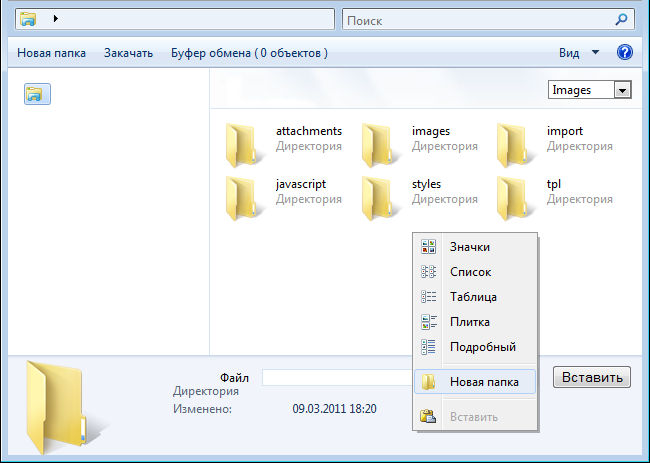The image size is (650, 463).
Task: Click the paste clipboard icon in context menu
Action: 428,416
